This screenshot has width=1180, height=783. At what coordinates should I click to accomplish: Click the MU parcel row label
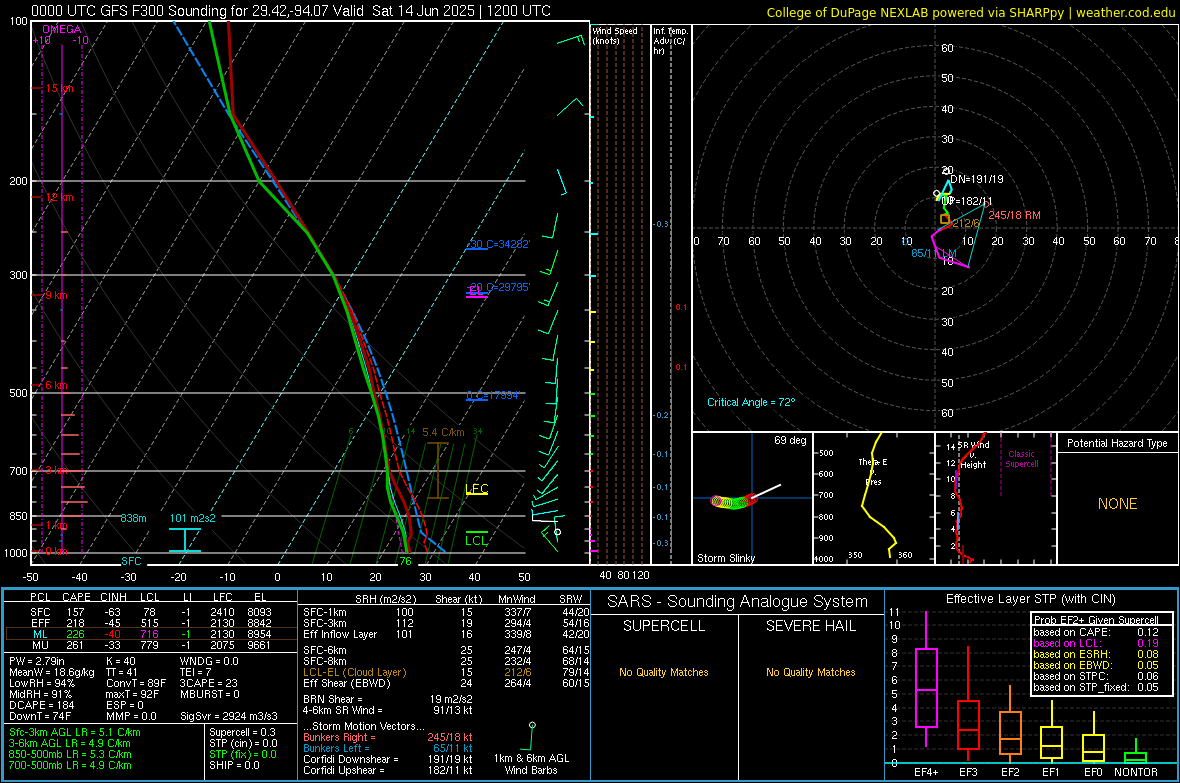click(40, 645)
